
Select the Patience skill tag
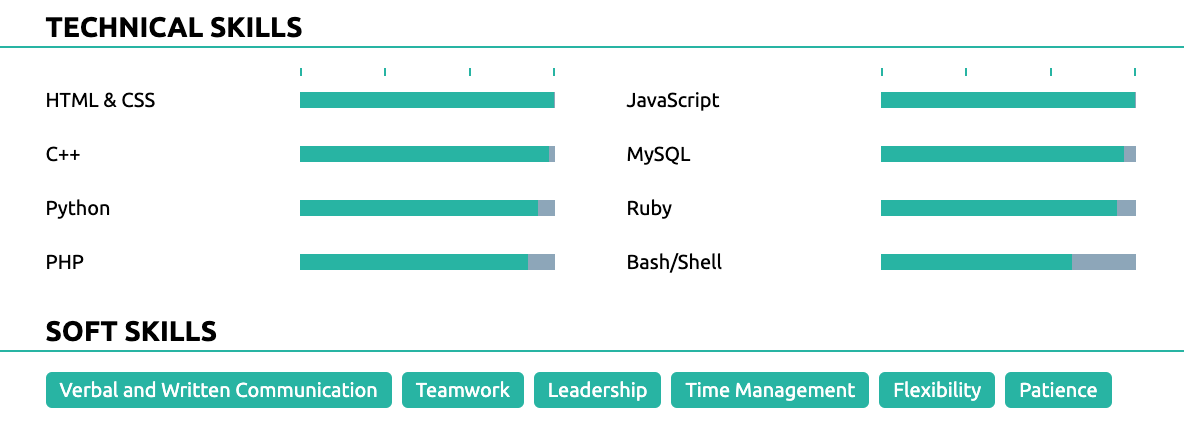(1058, 390)
